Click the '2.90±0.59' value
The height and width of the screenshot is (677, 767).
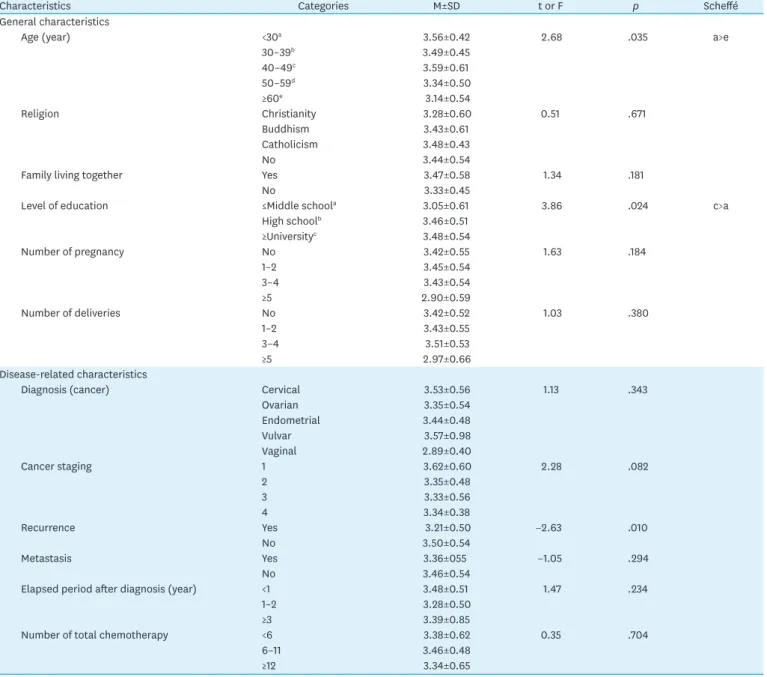(446, 298)
